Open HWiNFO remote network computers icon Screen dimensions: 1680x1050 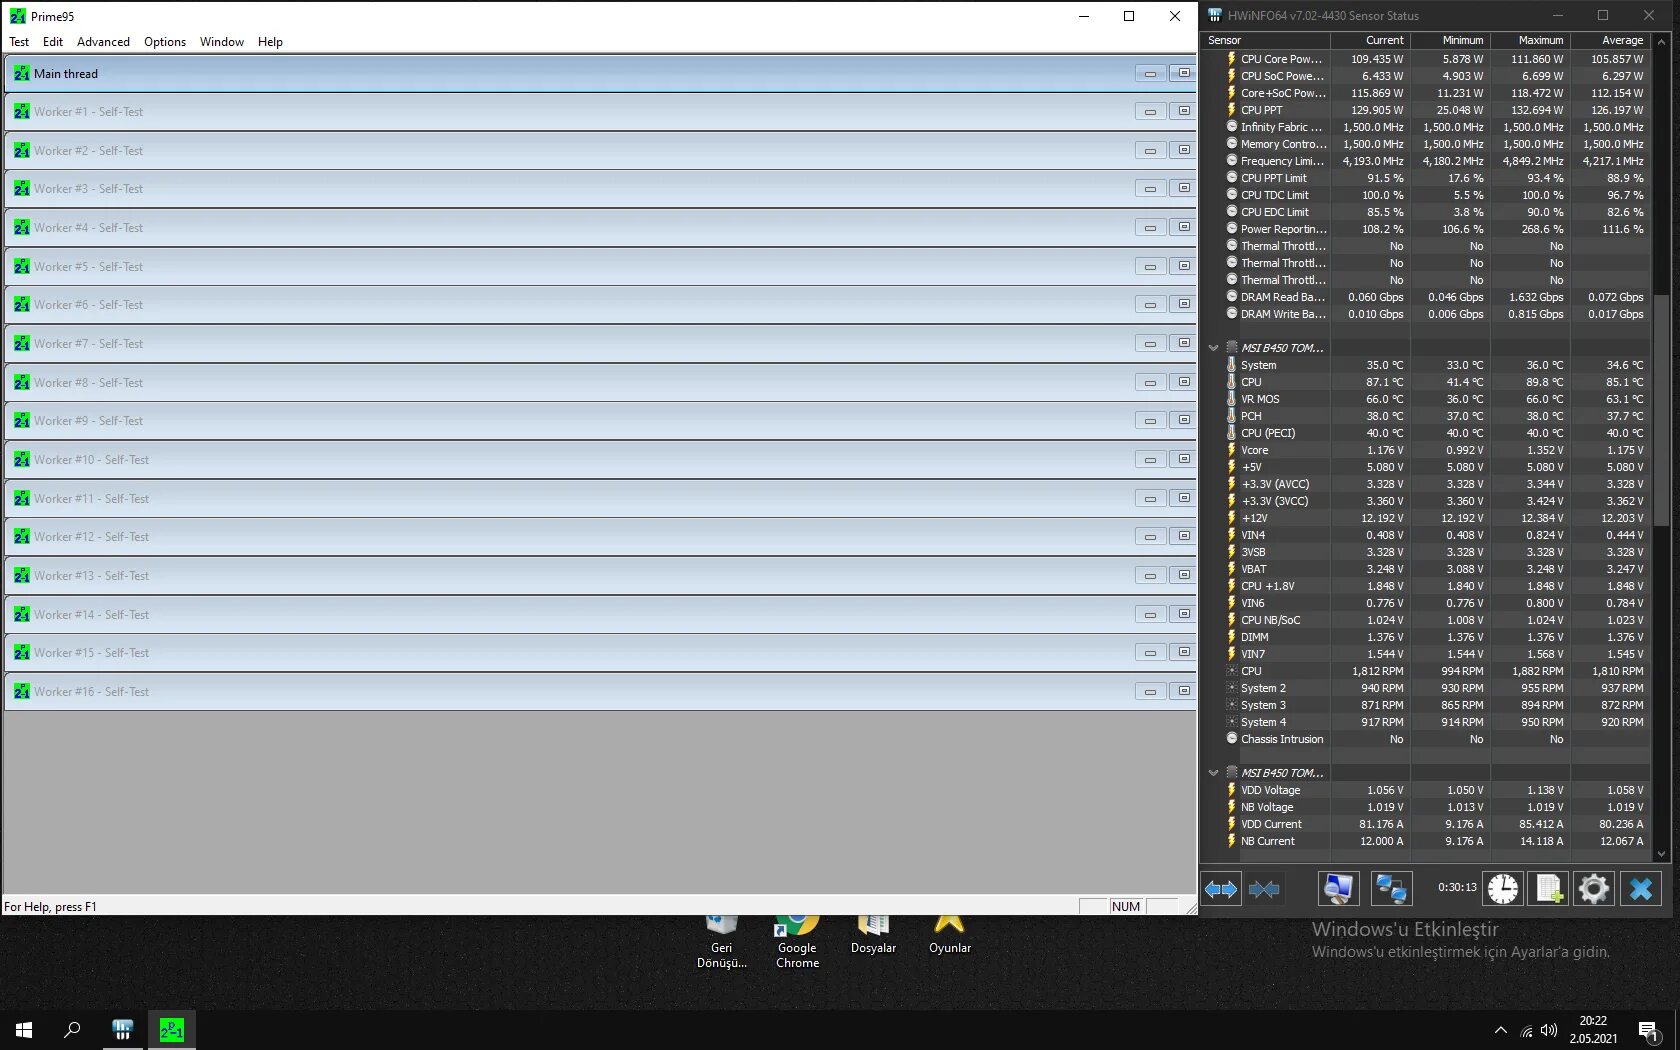tap(1390, 888)
